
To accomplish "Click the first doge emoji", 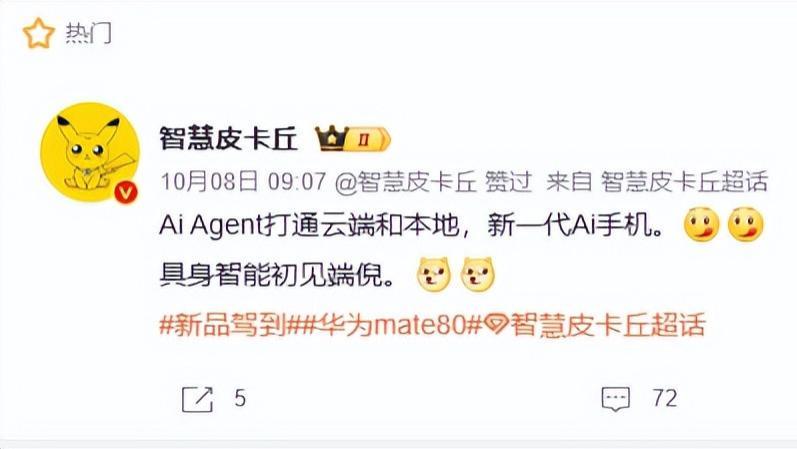I will coord(434,275).
